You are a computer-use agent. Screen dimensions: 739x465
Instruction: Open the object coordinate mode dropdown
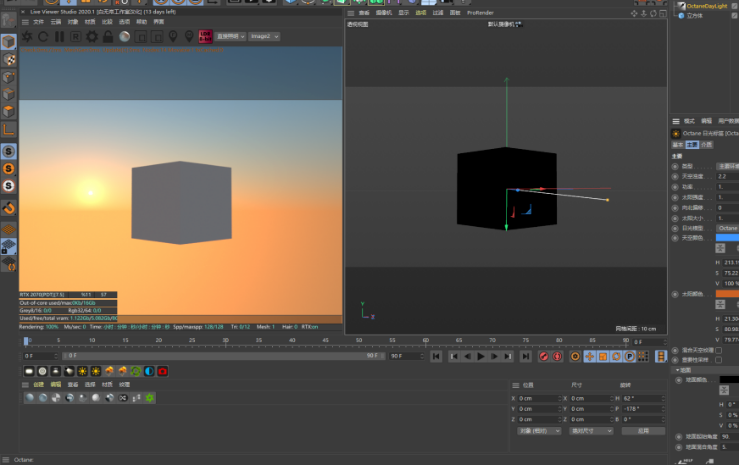click(x=538, y=431)
